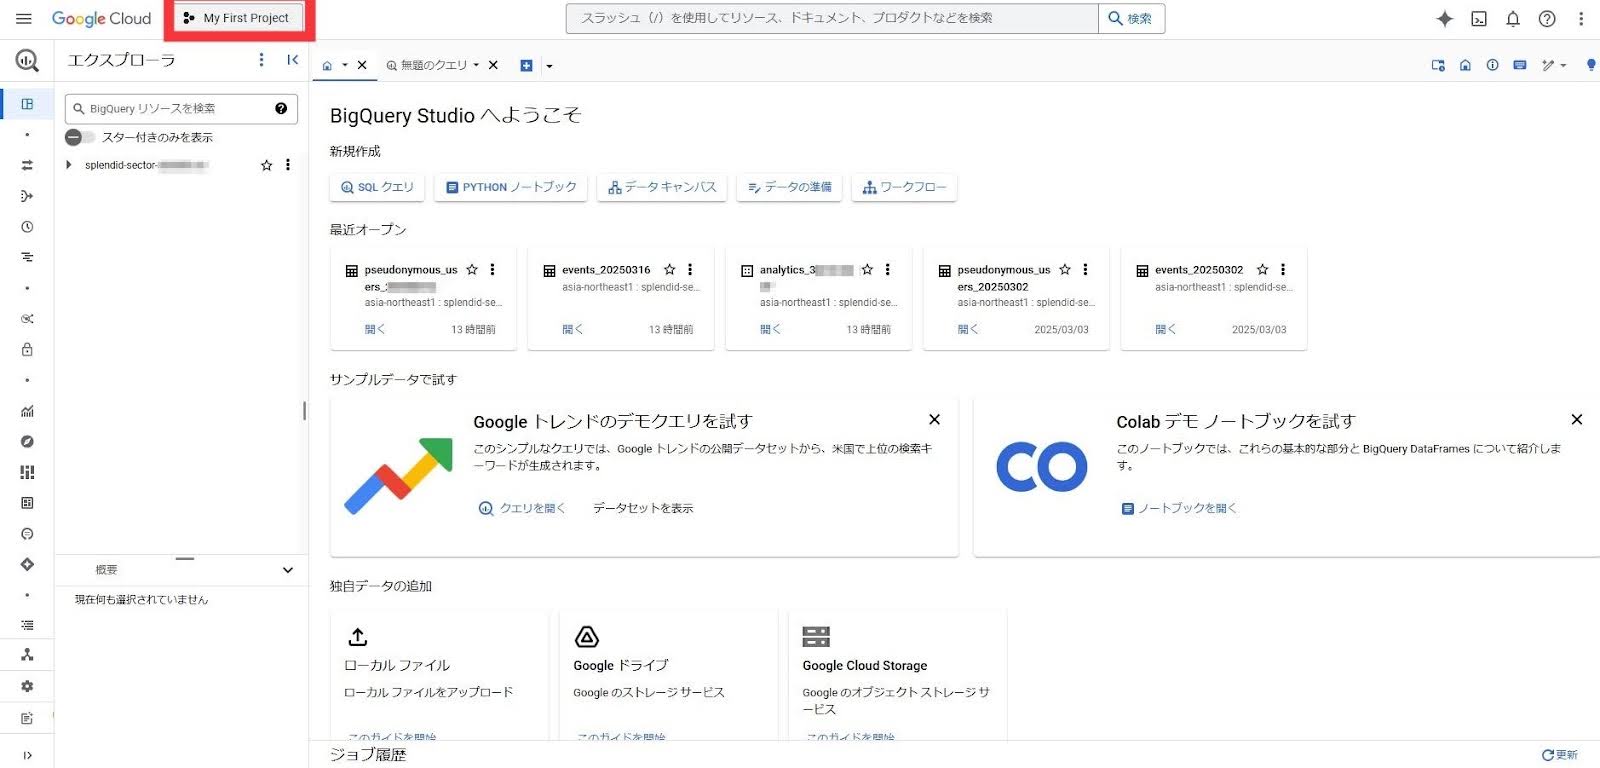The height and width of the screenshot is (768, 1600).
Task: Star the analytics dataset card
Action: pos(867,269)
